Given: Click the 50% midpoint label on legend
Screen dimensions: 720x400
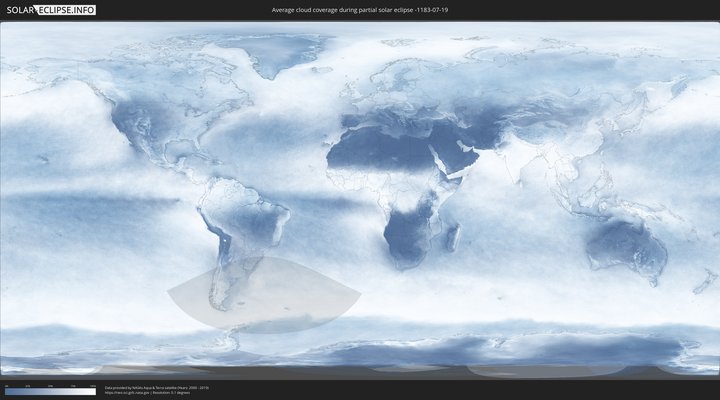Looking at the screenshot, I should click(x=50, y=385).
